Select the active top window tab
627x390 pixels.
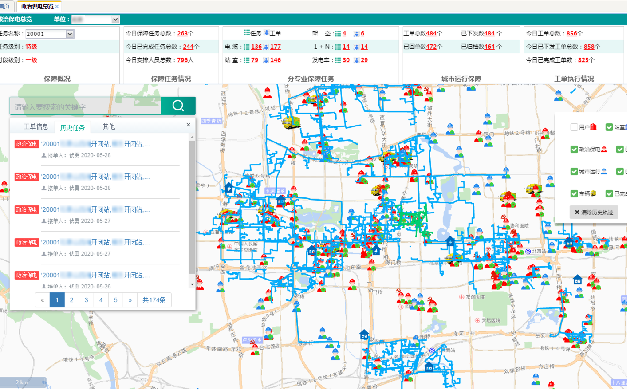pyautogui.click(x=38, y=6)
